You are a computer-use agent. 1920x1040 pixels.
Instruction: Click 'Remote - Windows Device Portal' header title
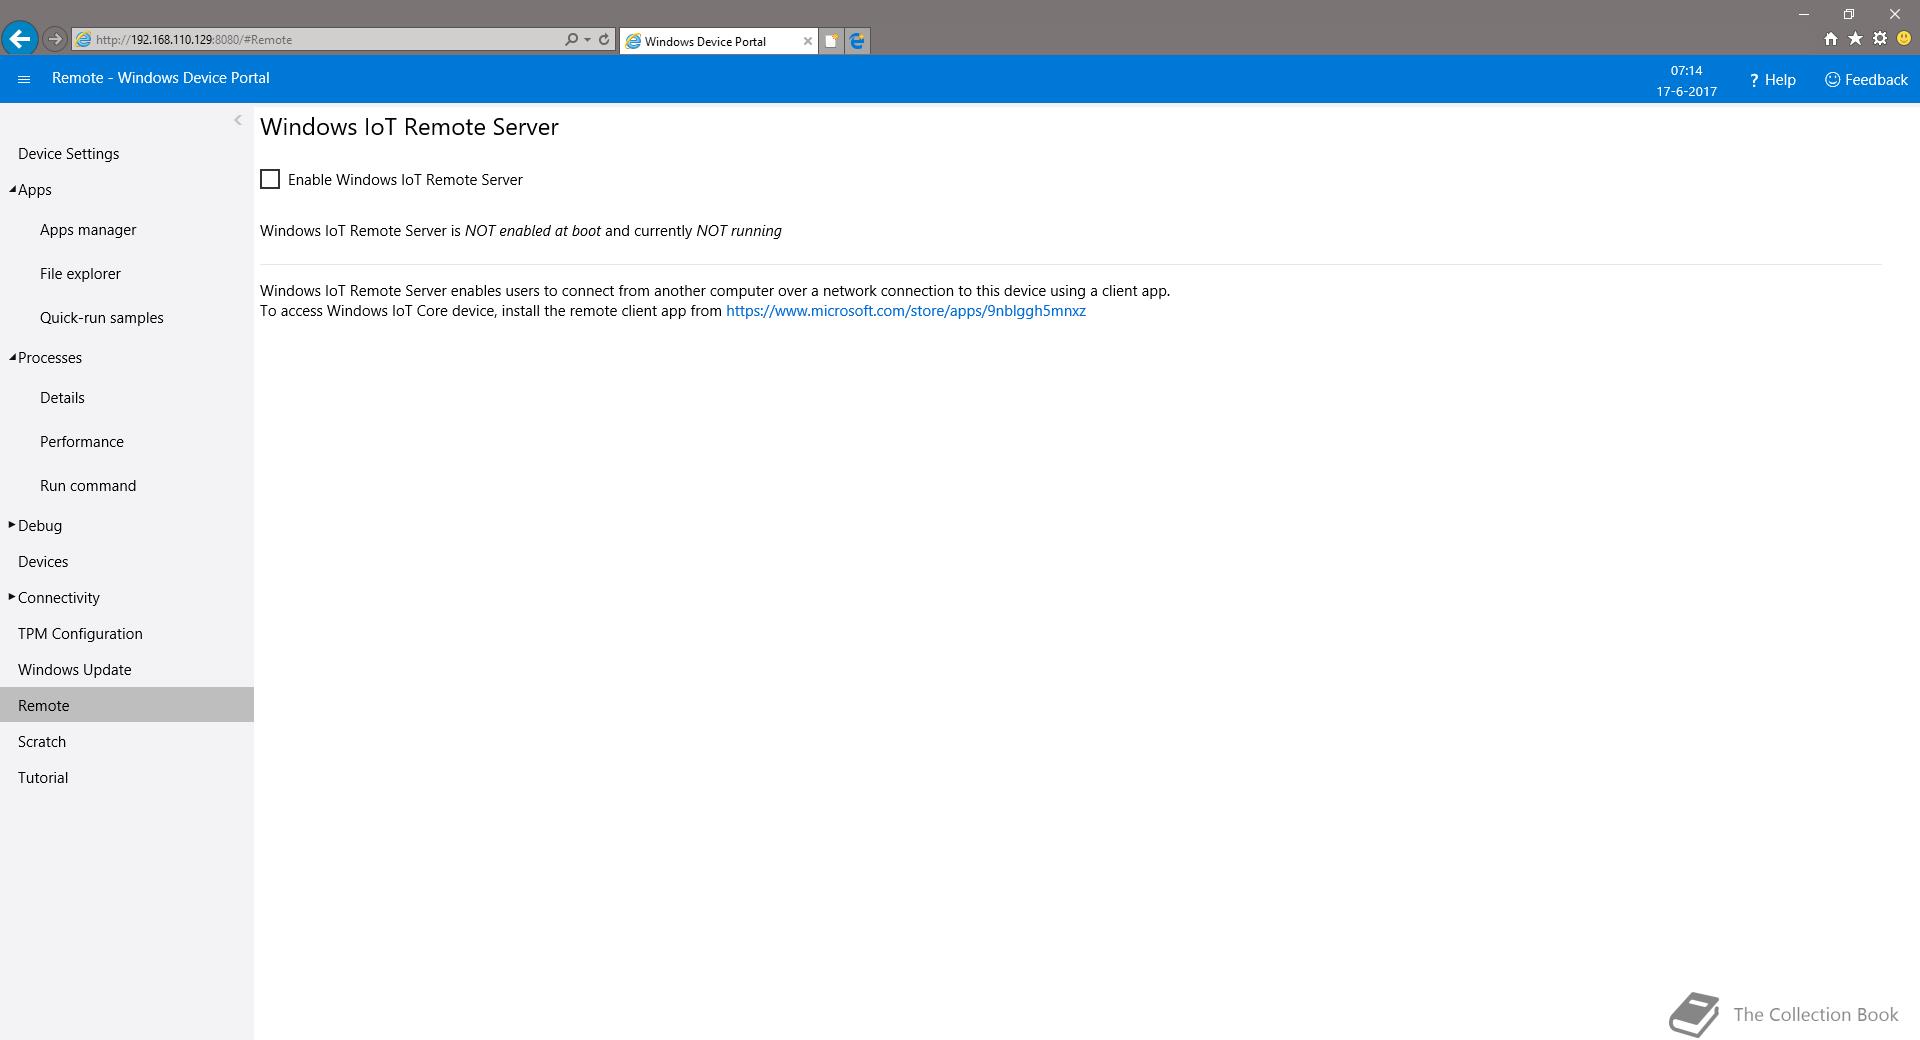pyautogui.click(x=160, y=78)
